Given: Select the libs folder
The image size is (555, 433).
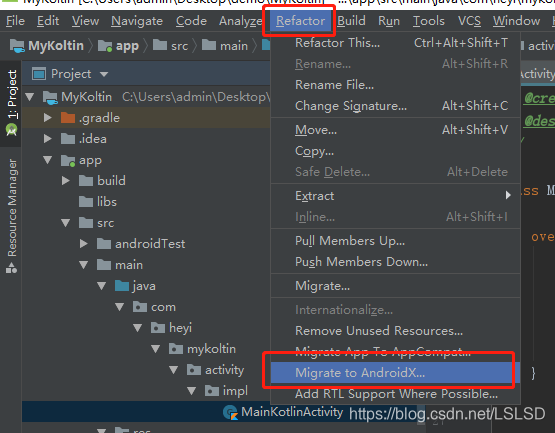Looking at the screenshot, I should click(98, 202).
